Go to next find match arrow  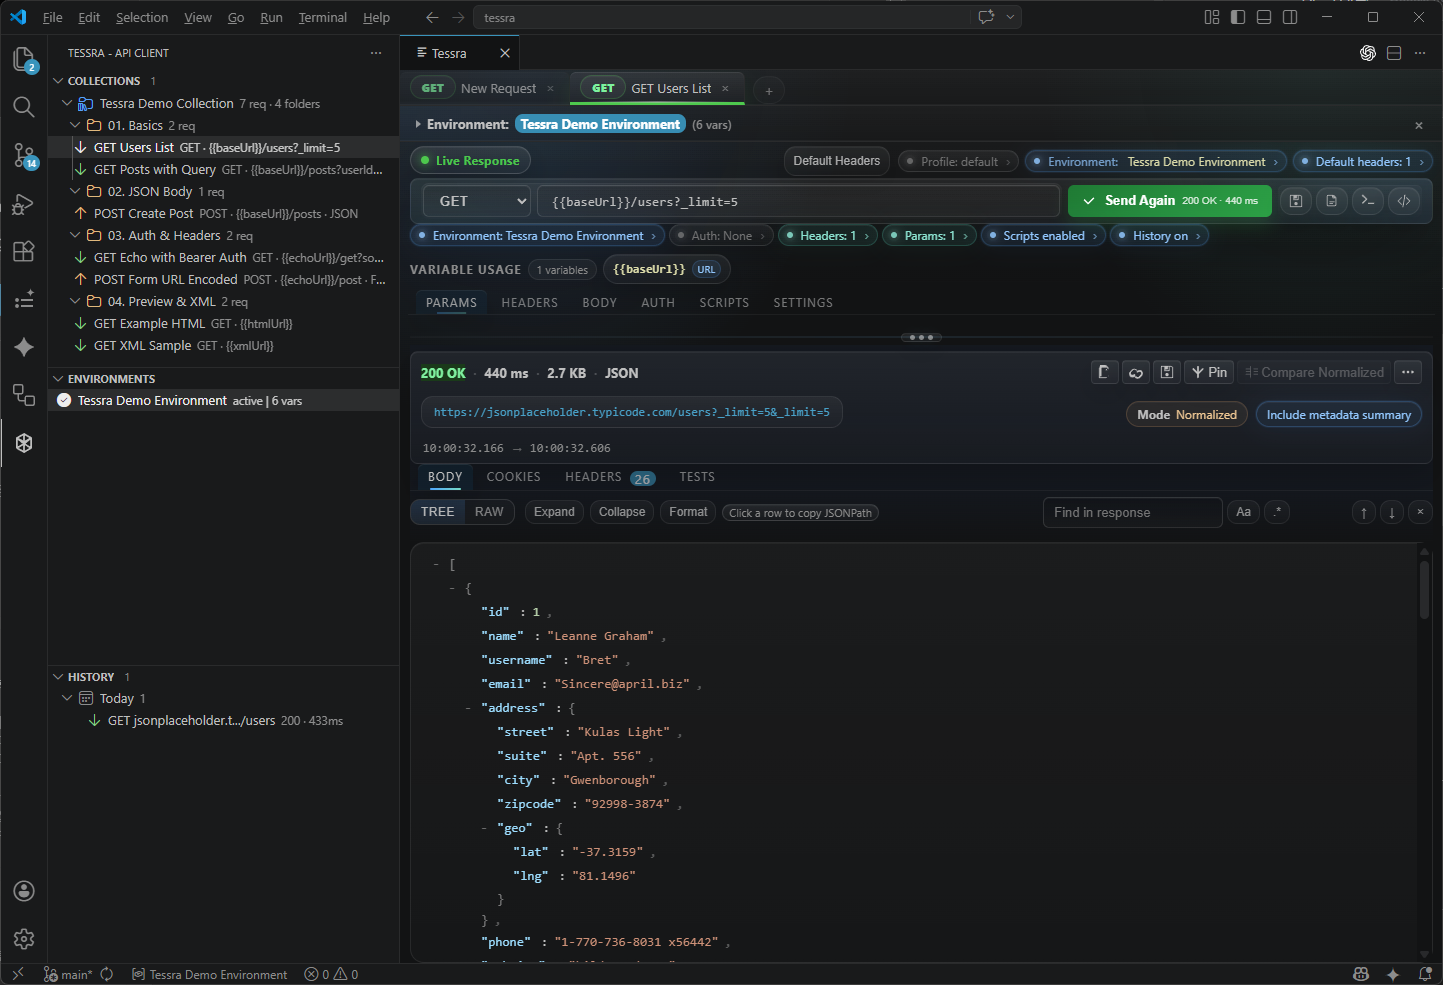[1392, 513]
